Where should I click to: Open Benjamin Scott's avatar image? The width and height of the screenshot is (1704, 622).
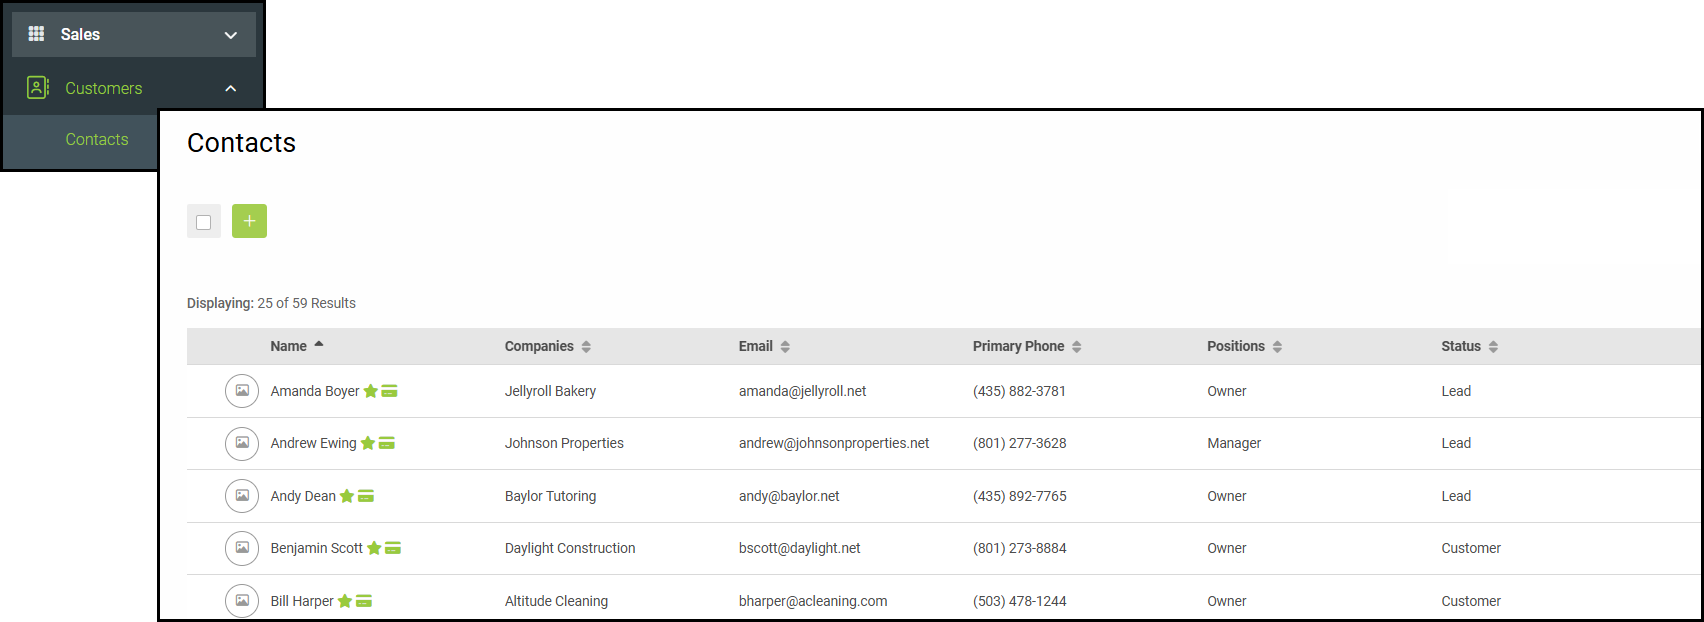point(242,548)
